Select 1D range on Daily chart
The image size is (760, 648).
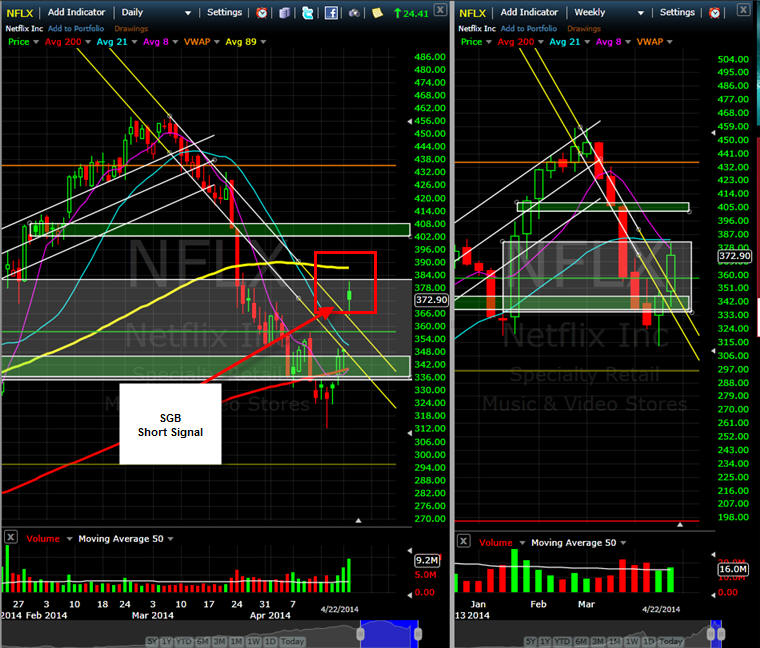(270, 641)
